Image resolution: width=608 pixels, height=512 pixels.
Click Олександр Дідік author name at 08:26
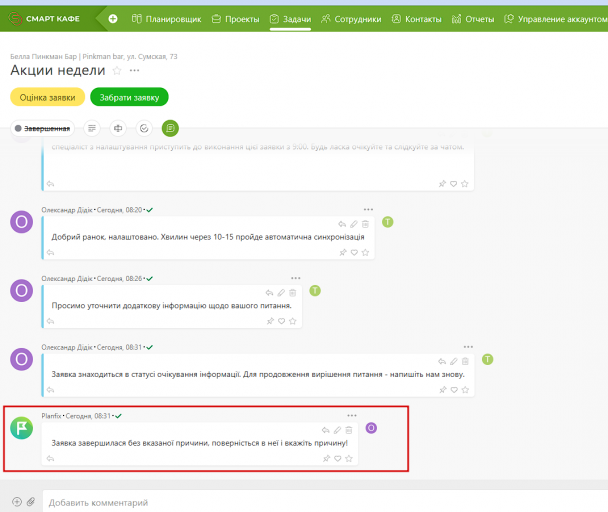tap(67, 278)
